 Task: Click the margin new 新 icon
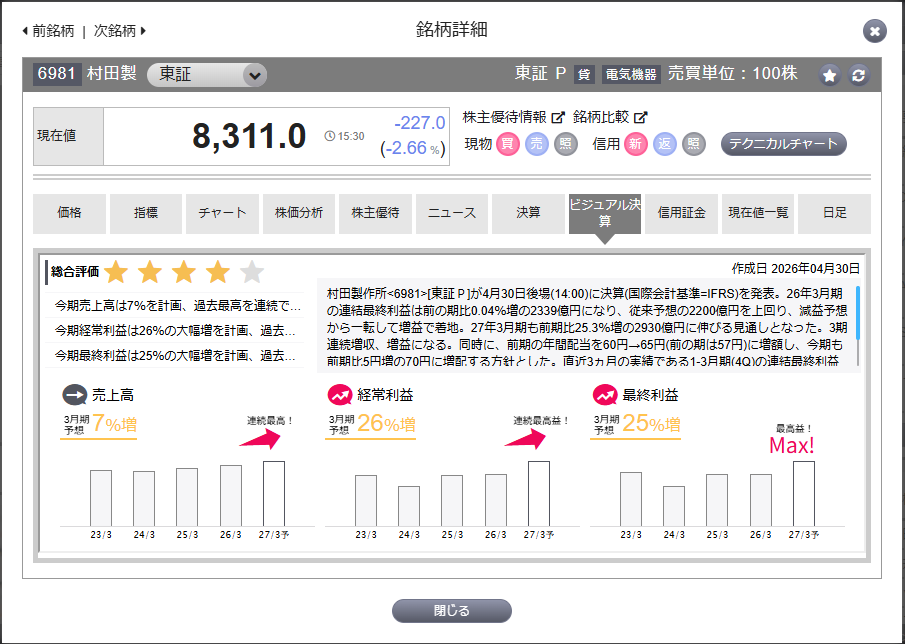(635, 144)
